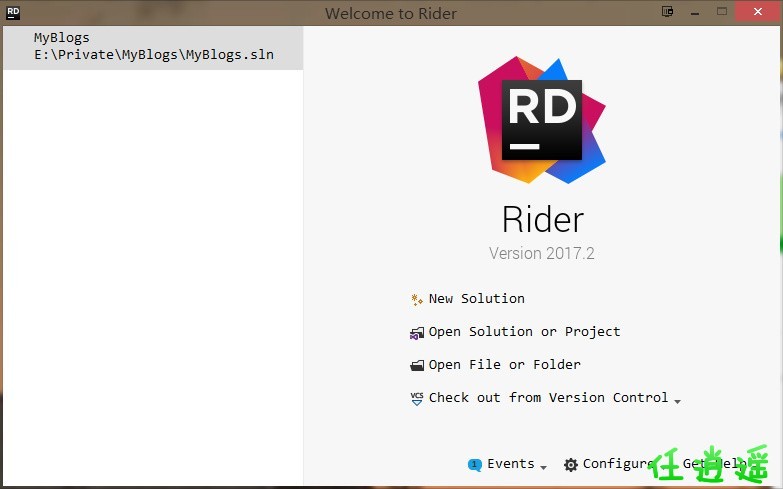
Task: Click the Configure gear icon
Action: coord(571,465)
